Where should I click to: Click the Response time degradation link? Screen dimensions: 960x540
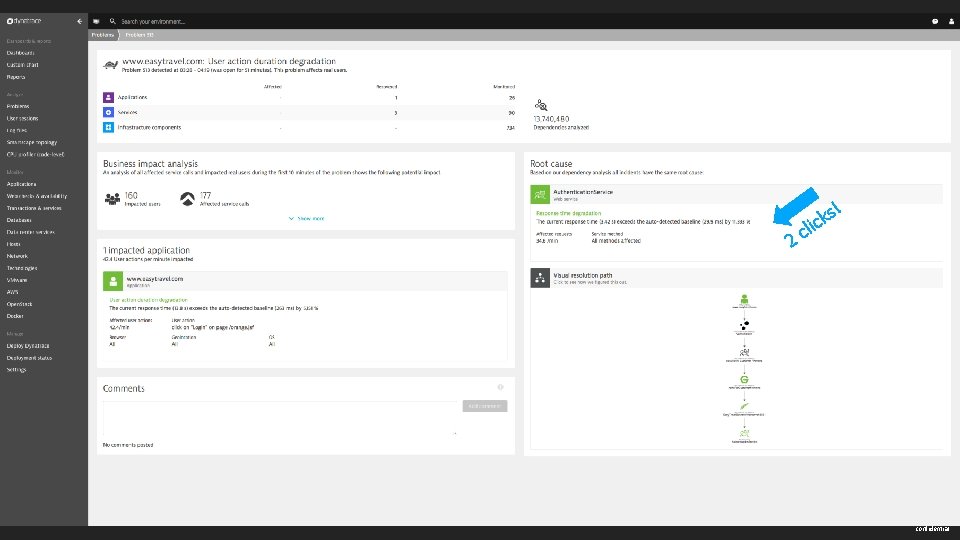(569, 213)
